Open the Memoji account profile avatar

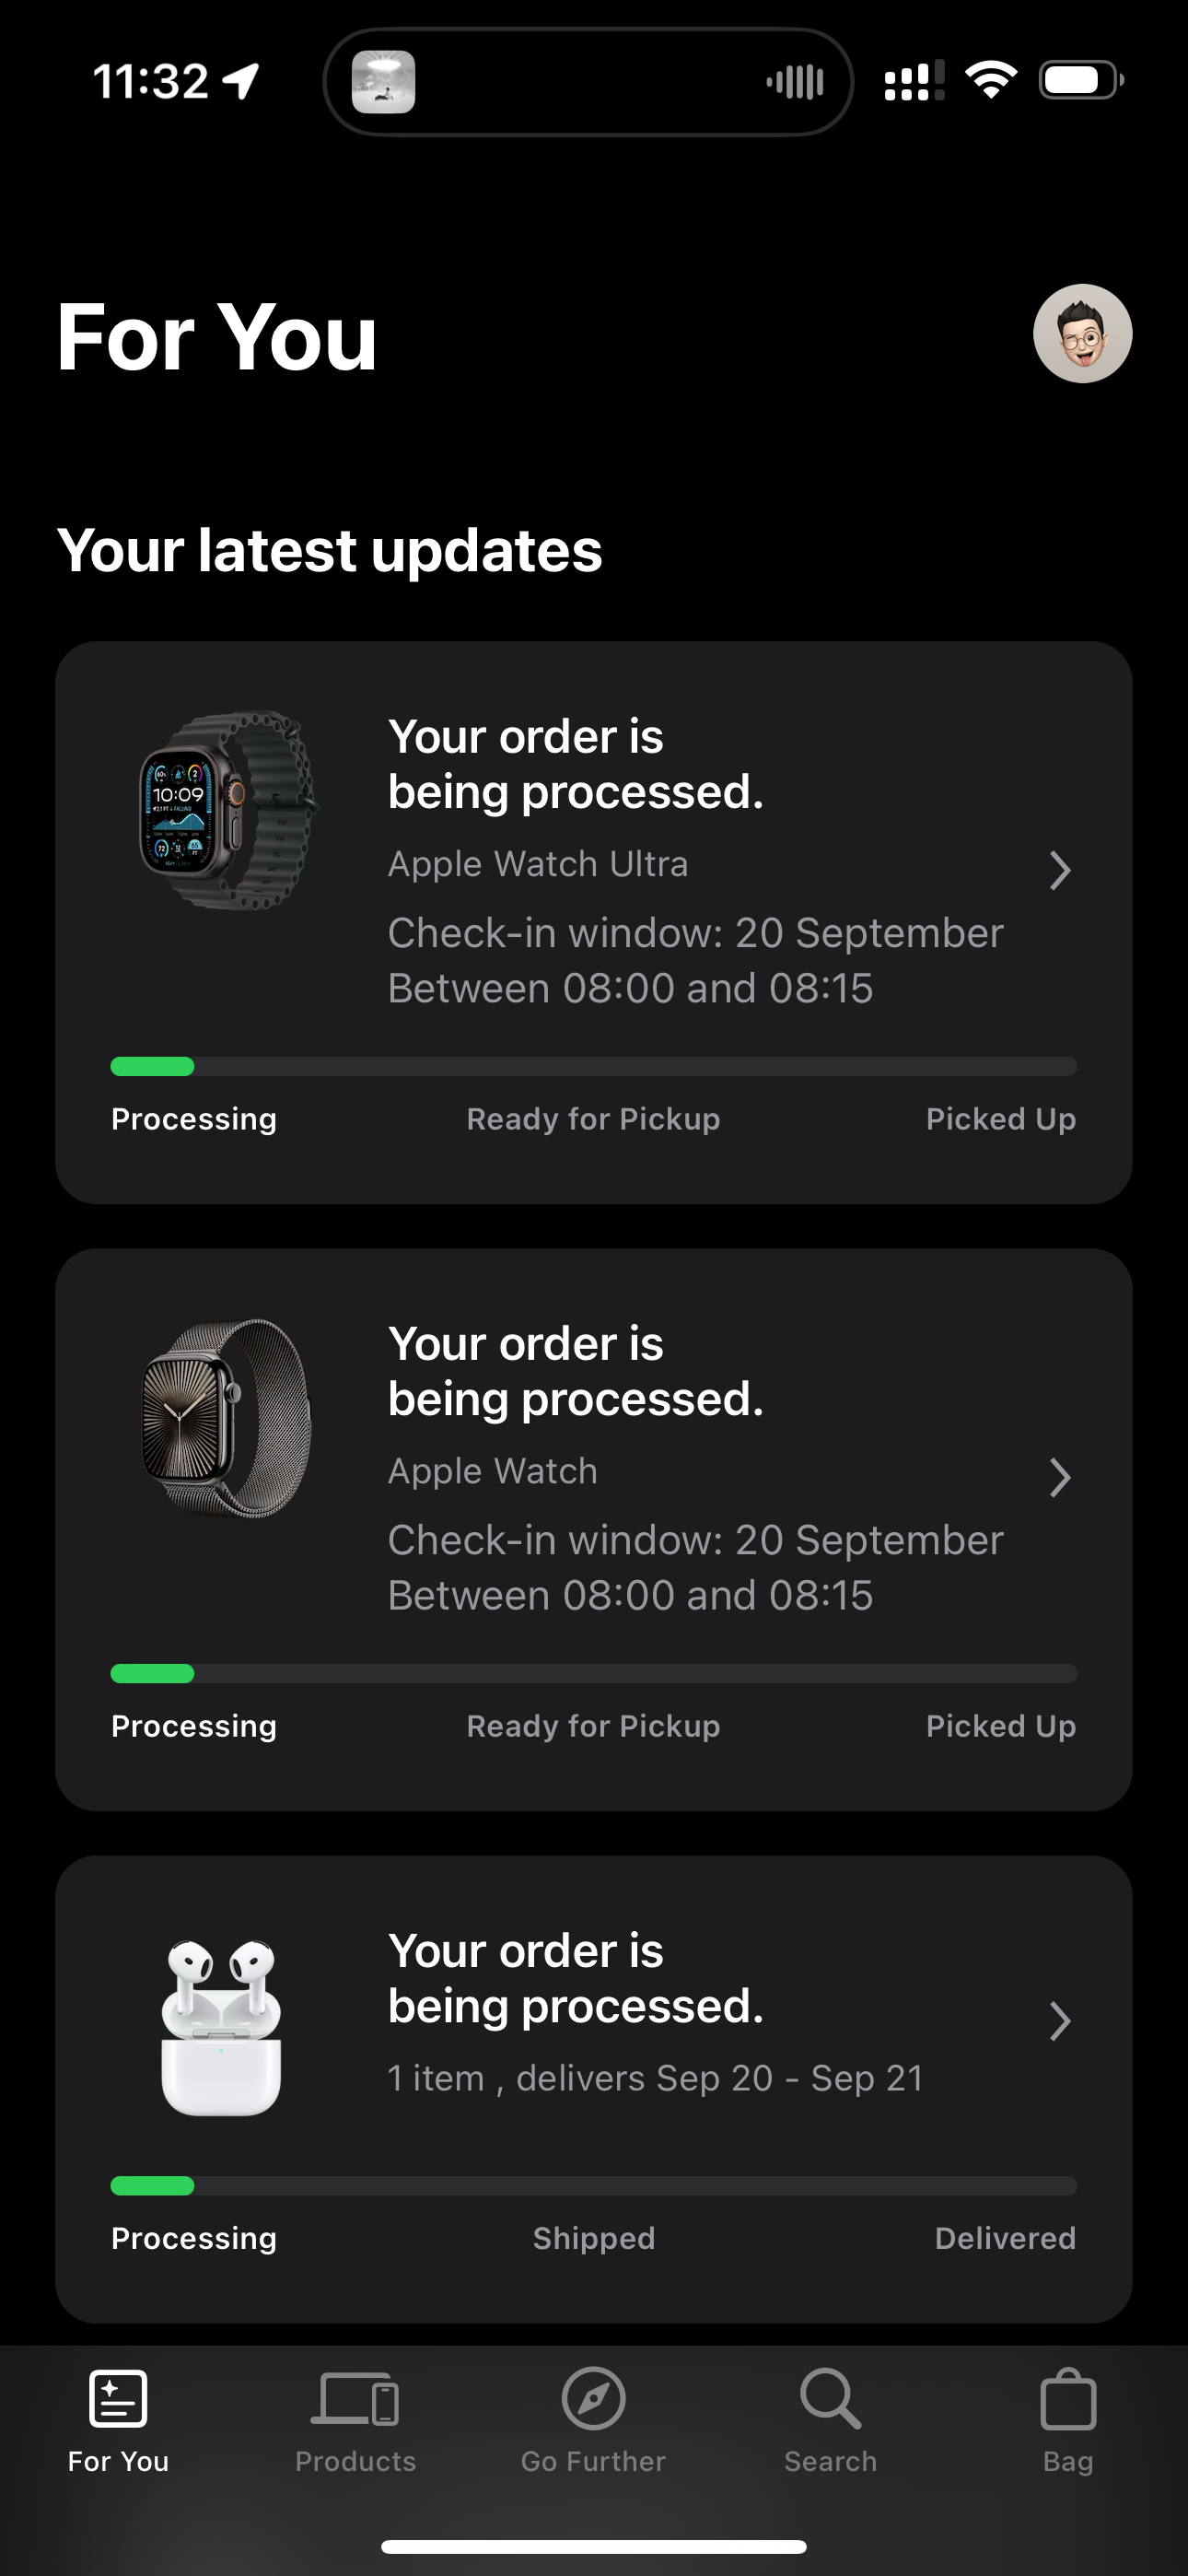pyautogui.click(x=1082, y=334)
